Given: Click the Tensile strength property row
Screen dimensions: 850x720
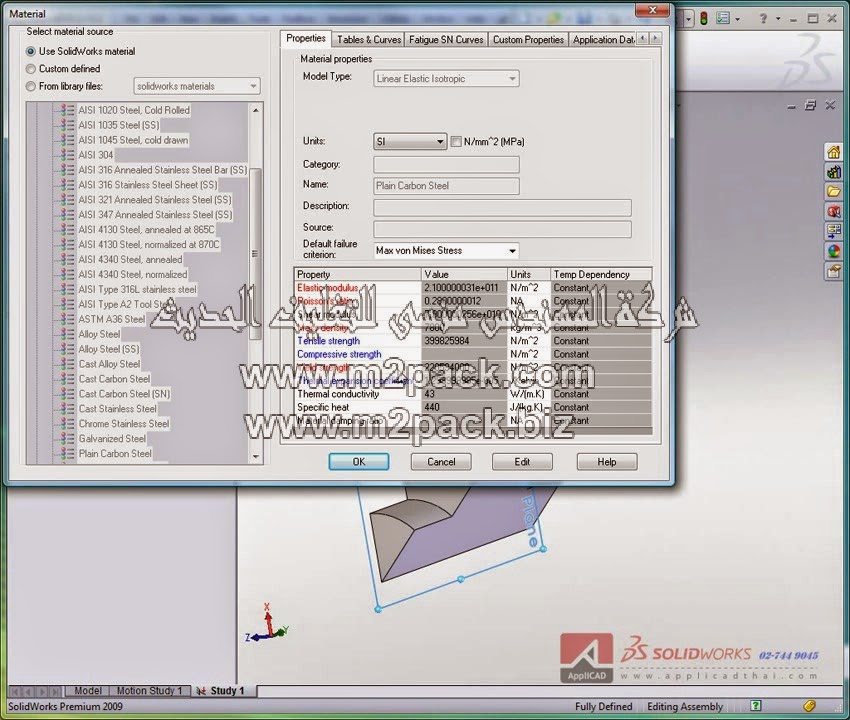Looking at the screenshot, I should 473,341.
